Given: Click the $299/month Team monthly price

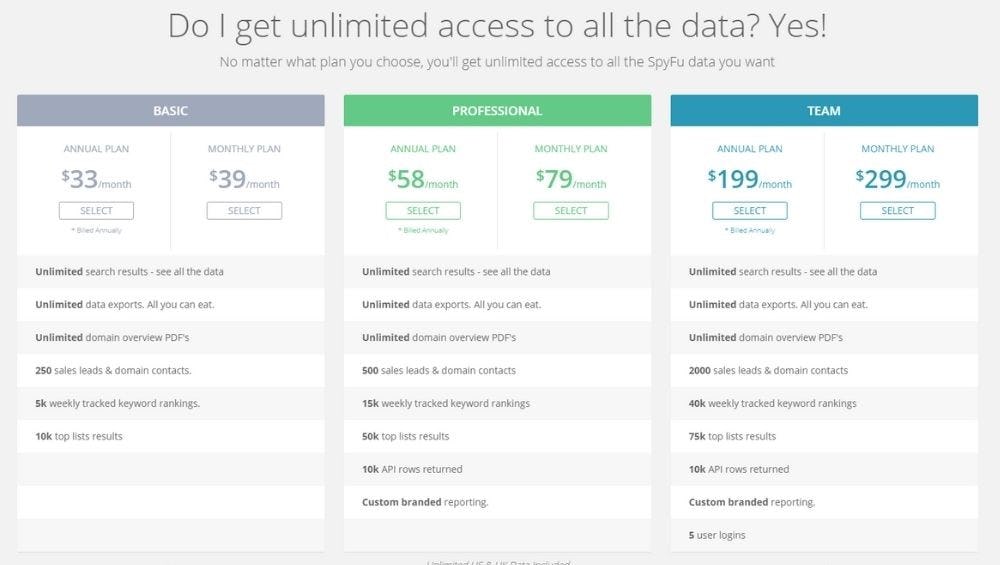Looking at the screenshot, I should click(x=898, y=180).
